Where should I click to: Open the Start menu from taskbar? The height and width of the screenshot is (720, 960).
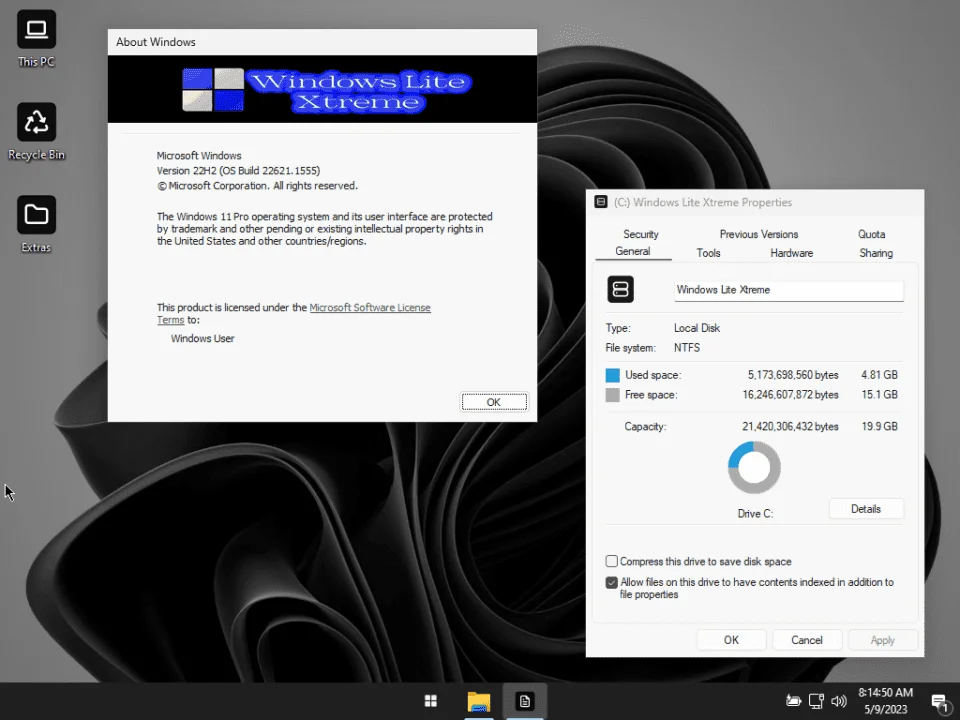[x=431, y=701]
